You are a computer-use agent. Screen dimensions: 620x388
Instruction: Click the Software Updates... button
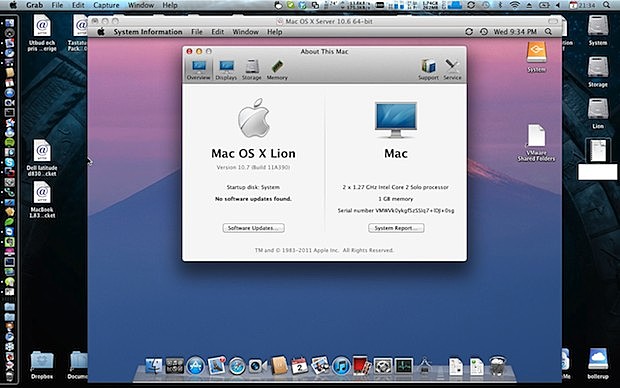point(253,228)
